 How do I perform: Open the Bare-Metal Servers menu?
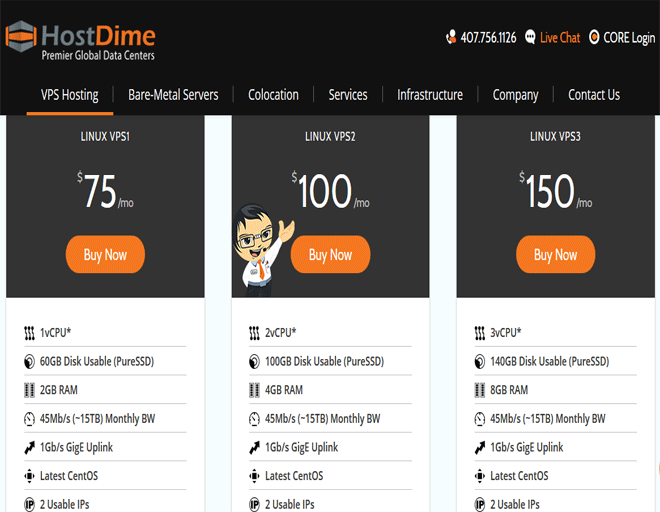pyautogui.click(x=173, y=95)
